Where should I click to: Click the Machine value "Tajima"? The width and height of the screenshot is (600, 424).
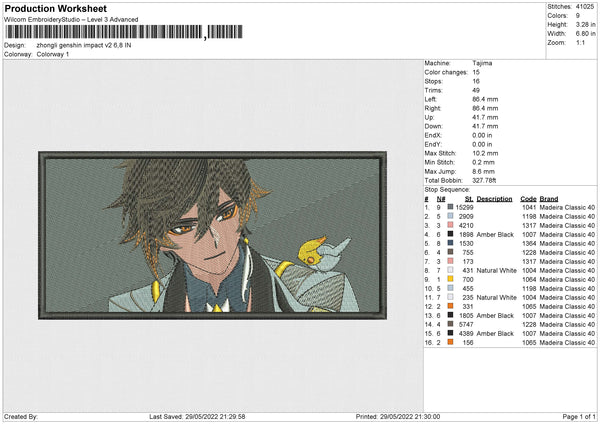pos(482,63)
